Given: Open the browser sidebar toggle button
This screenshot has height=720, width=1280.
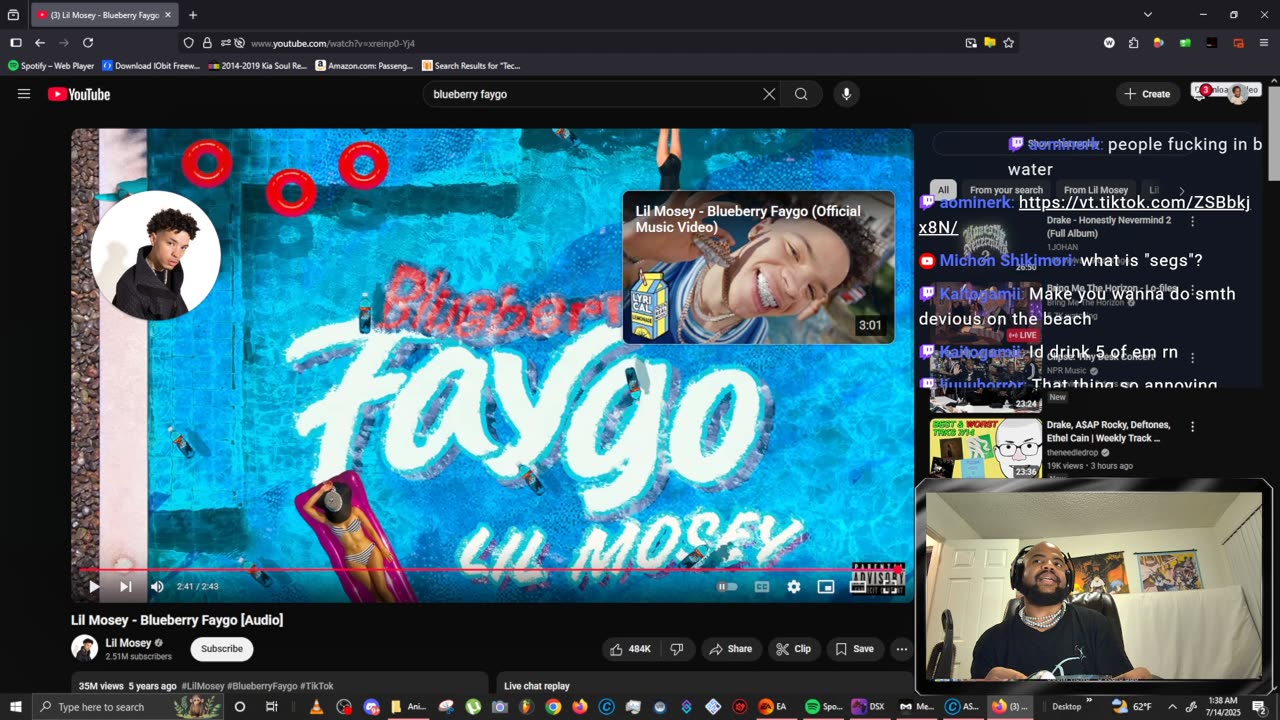Looking at the screenshot, I should [x=16, y=43].
